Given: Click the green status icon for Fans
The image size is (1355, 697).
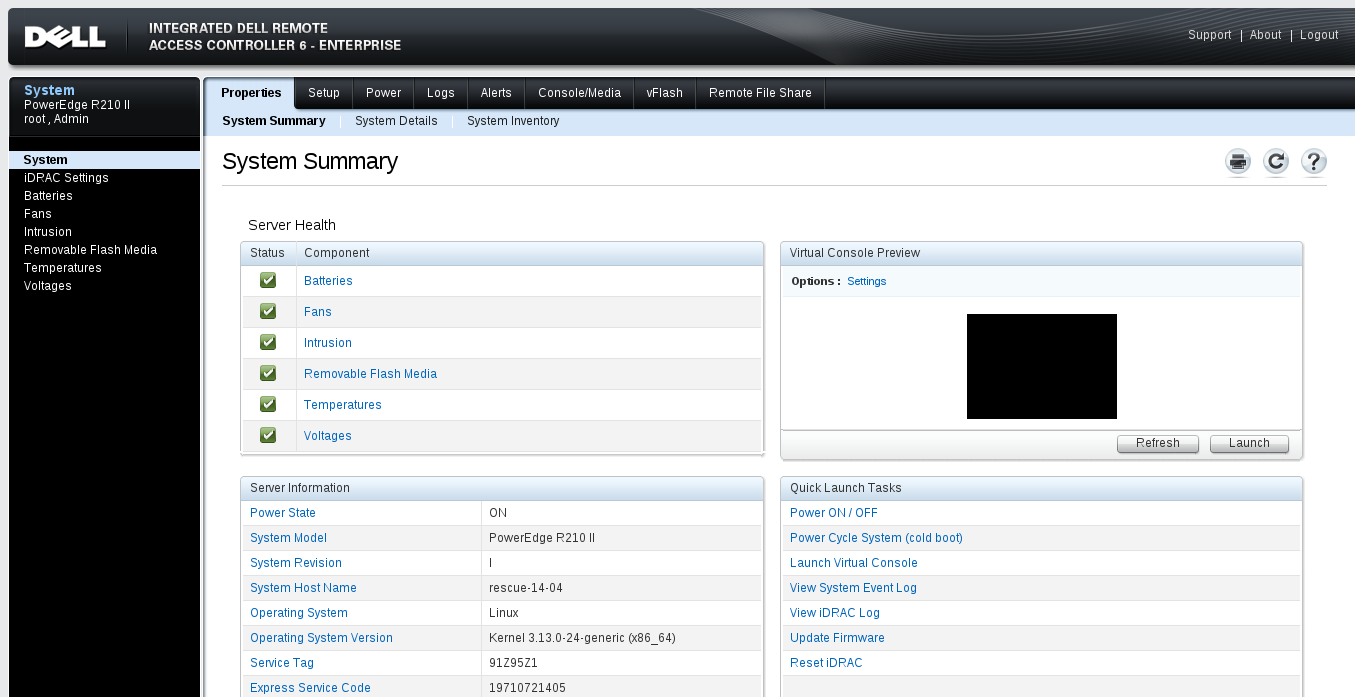Looking at the screenshot, I should (x=268, y=312).
